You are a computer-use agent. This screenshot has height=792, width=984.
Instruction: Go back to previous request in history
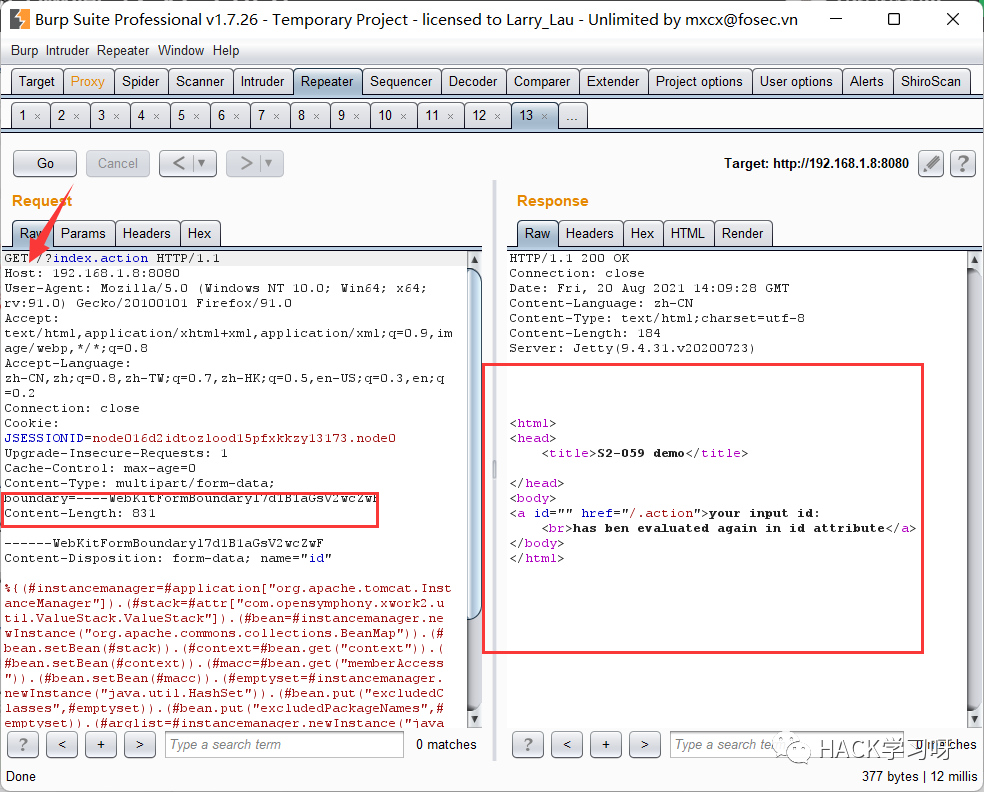pyautogui.click(x=179, y=163)
